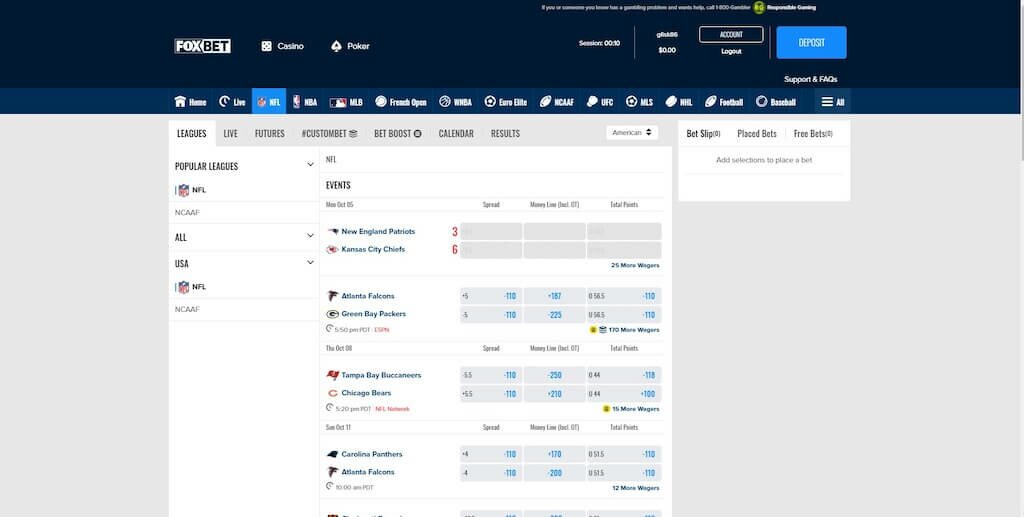Open Casino dice icon
The width and height of the screenshot is (1024, 517).
[266, 46]
